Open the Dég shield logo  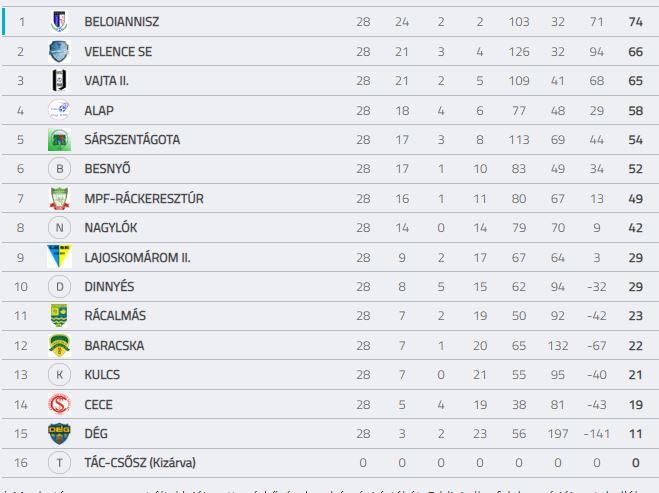click(x=59, y=433)
